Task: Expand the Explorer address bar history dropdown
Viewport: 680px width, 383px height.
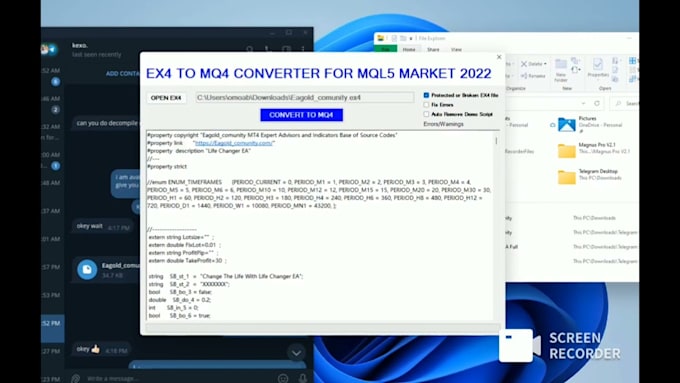Action: click(583, 103)
